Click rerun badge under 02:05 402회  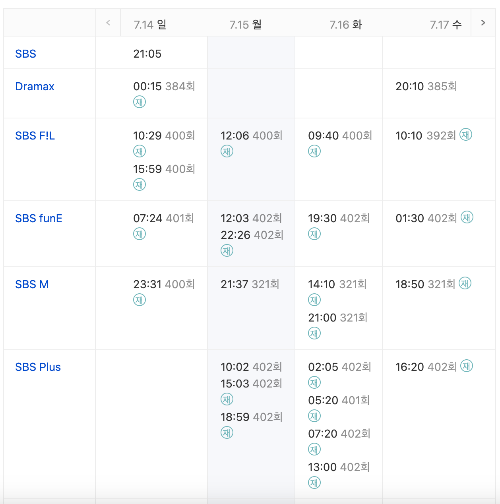[x=314, y=382]
